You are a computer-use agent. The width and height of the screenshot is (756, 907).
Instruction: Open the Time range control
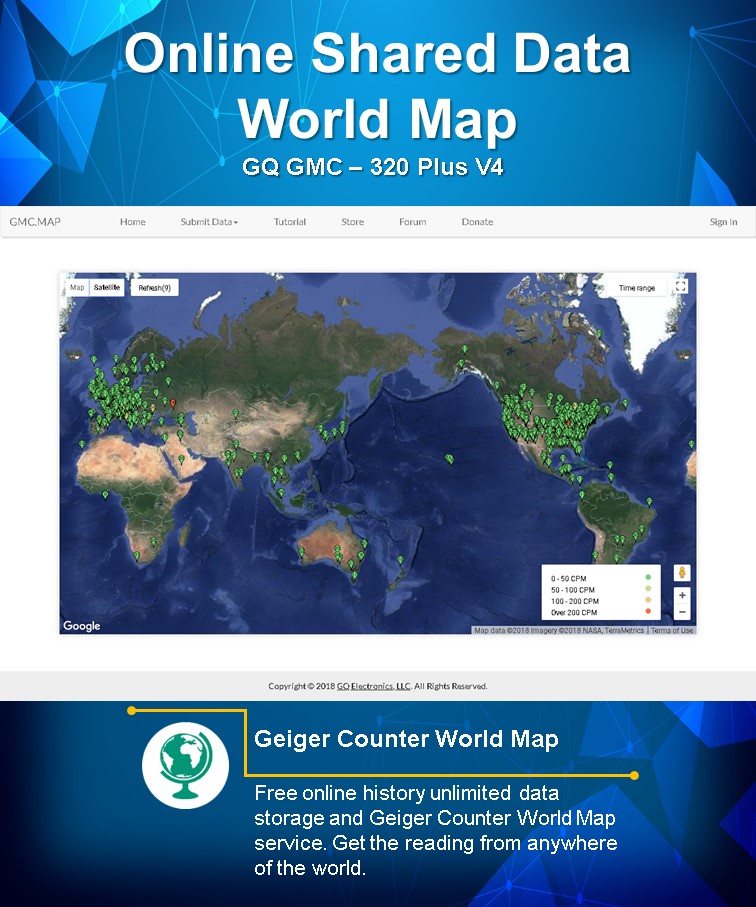tap(637, 287)
